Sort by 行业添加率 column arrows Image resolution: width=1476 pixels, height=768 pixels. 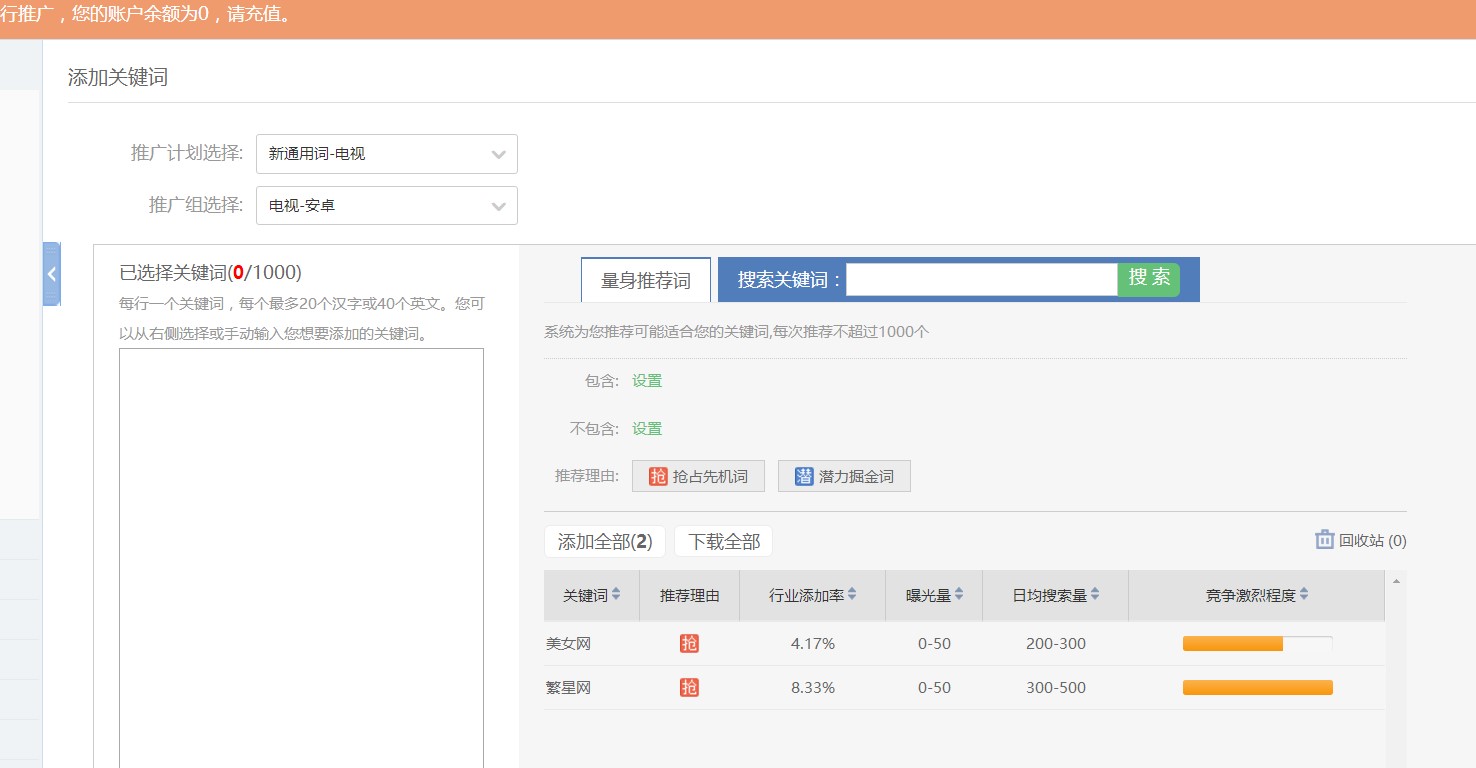pyautogui.click(x=852, y=594)
